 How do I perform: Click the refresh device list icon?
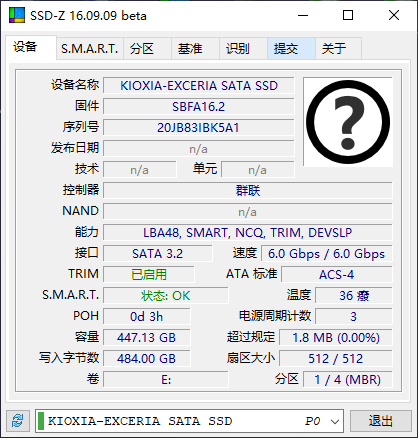(18, 421)
